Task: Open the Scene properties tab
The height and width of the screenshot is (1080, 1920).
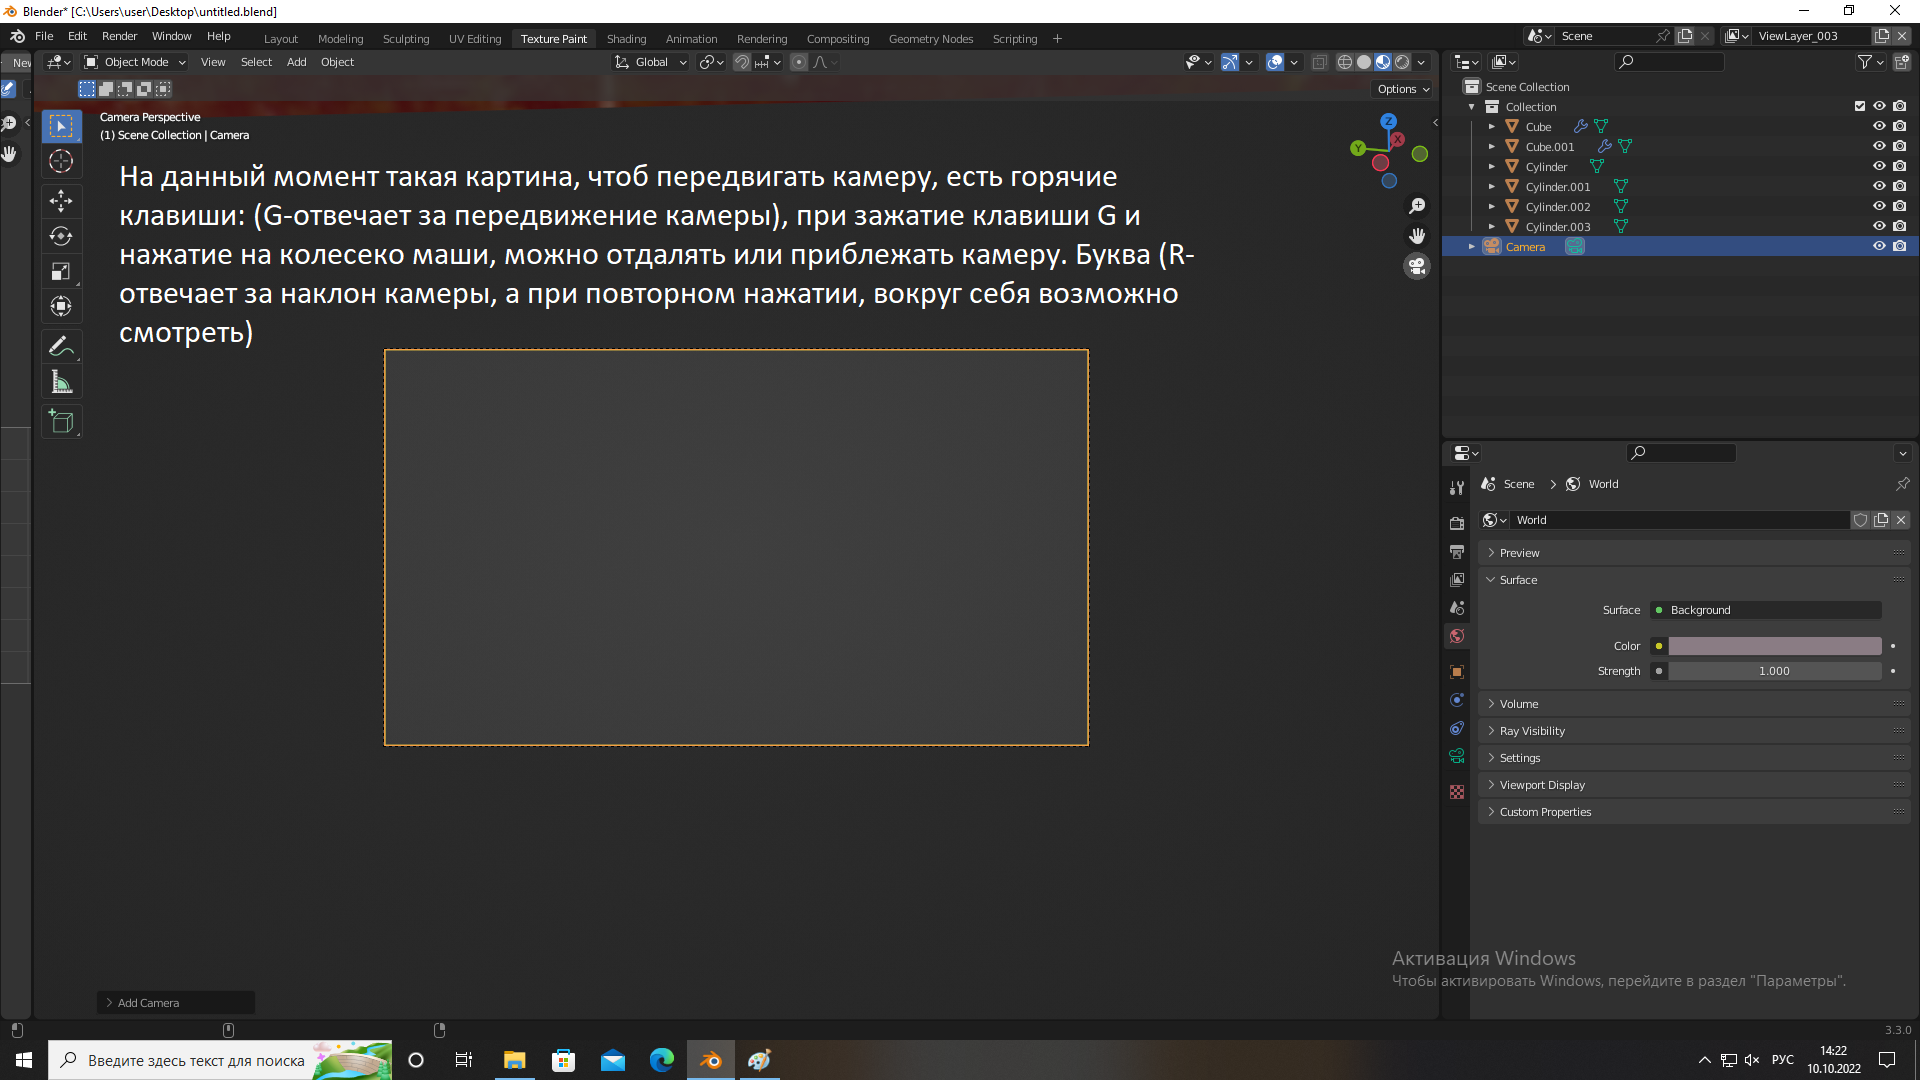Action: point(1457,607)
